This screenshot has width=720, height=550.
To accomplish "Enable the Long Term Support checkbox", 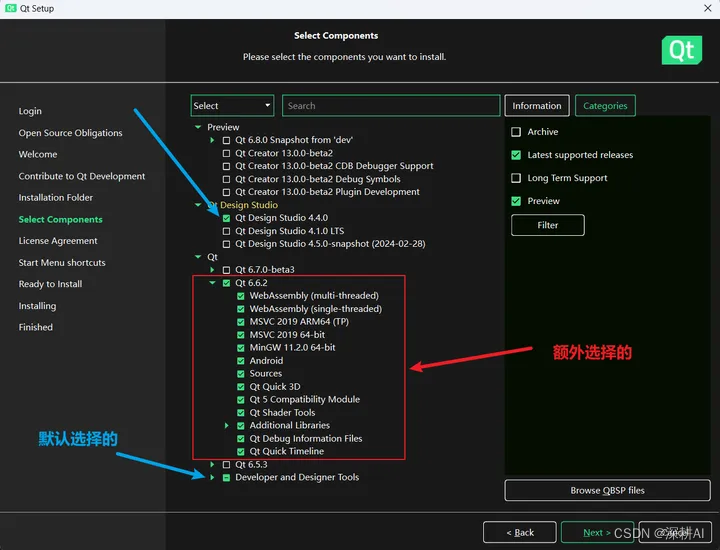I will point(516,178).
